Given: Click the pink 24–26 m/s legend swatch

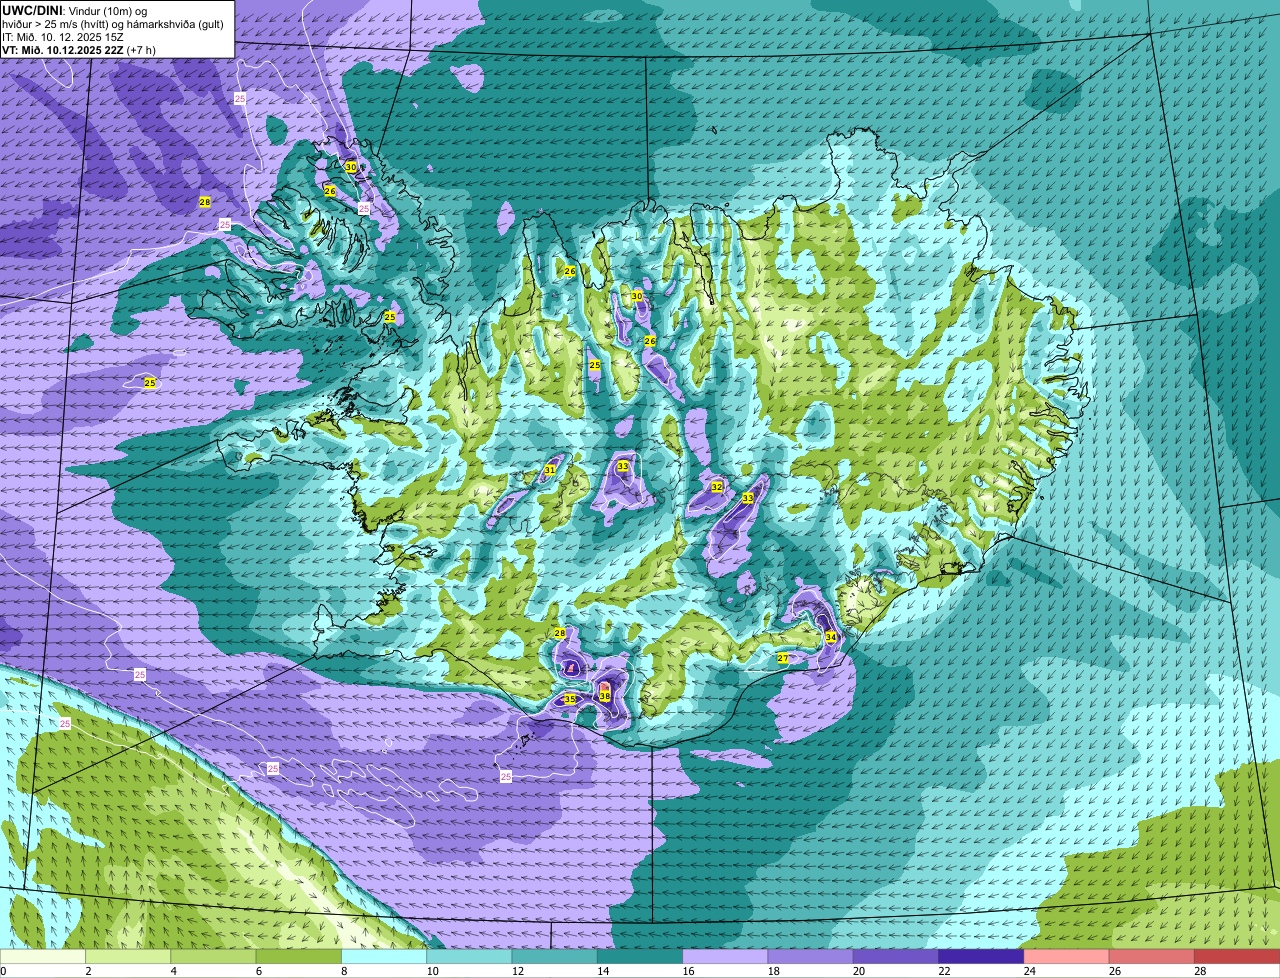Looking at the screenshot, I should 1067,956.
